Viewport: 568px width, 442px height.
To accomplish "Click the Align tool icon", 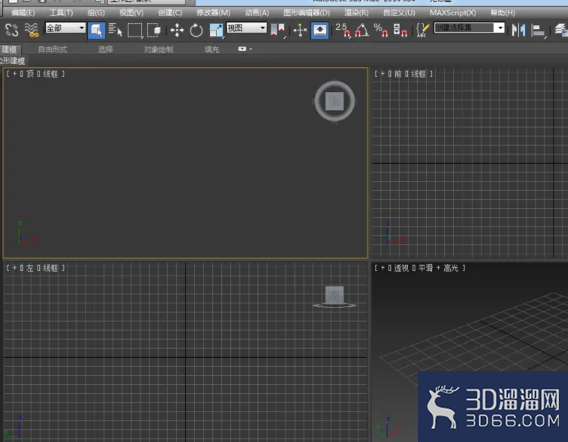I will 538,30.
